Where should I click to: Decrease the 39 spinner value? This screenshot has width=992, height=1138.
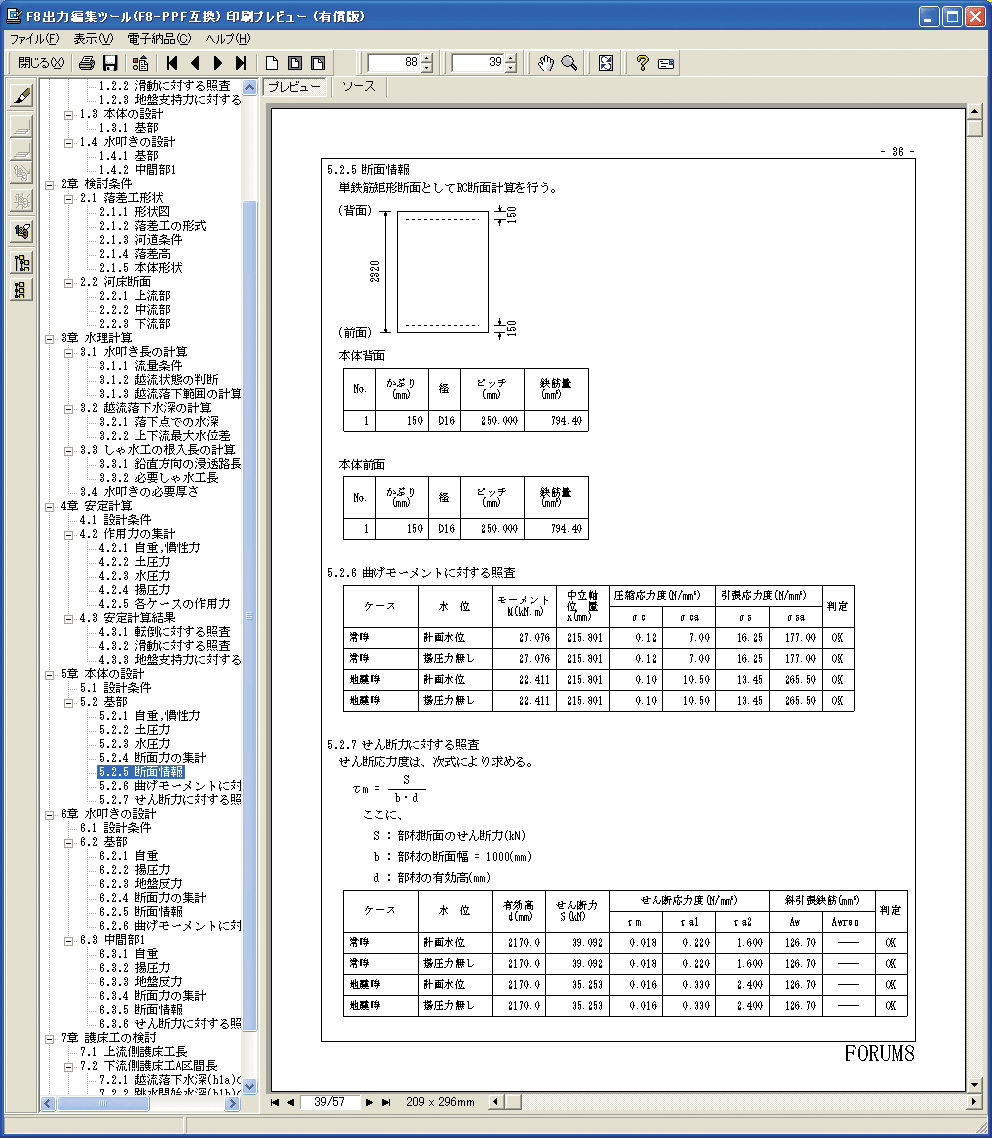click(511, 68)
